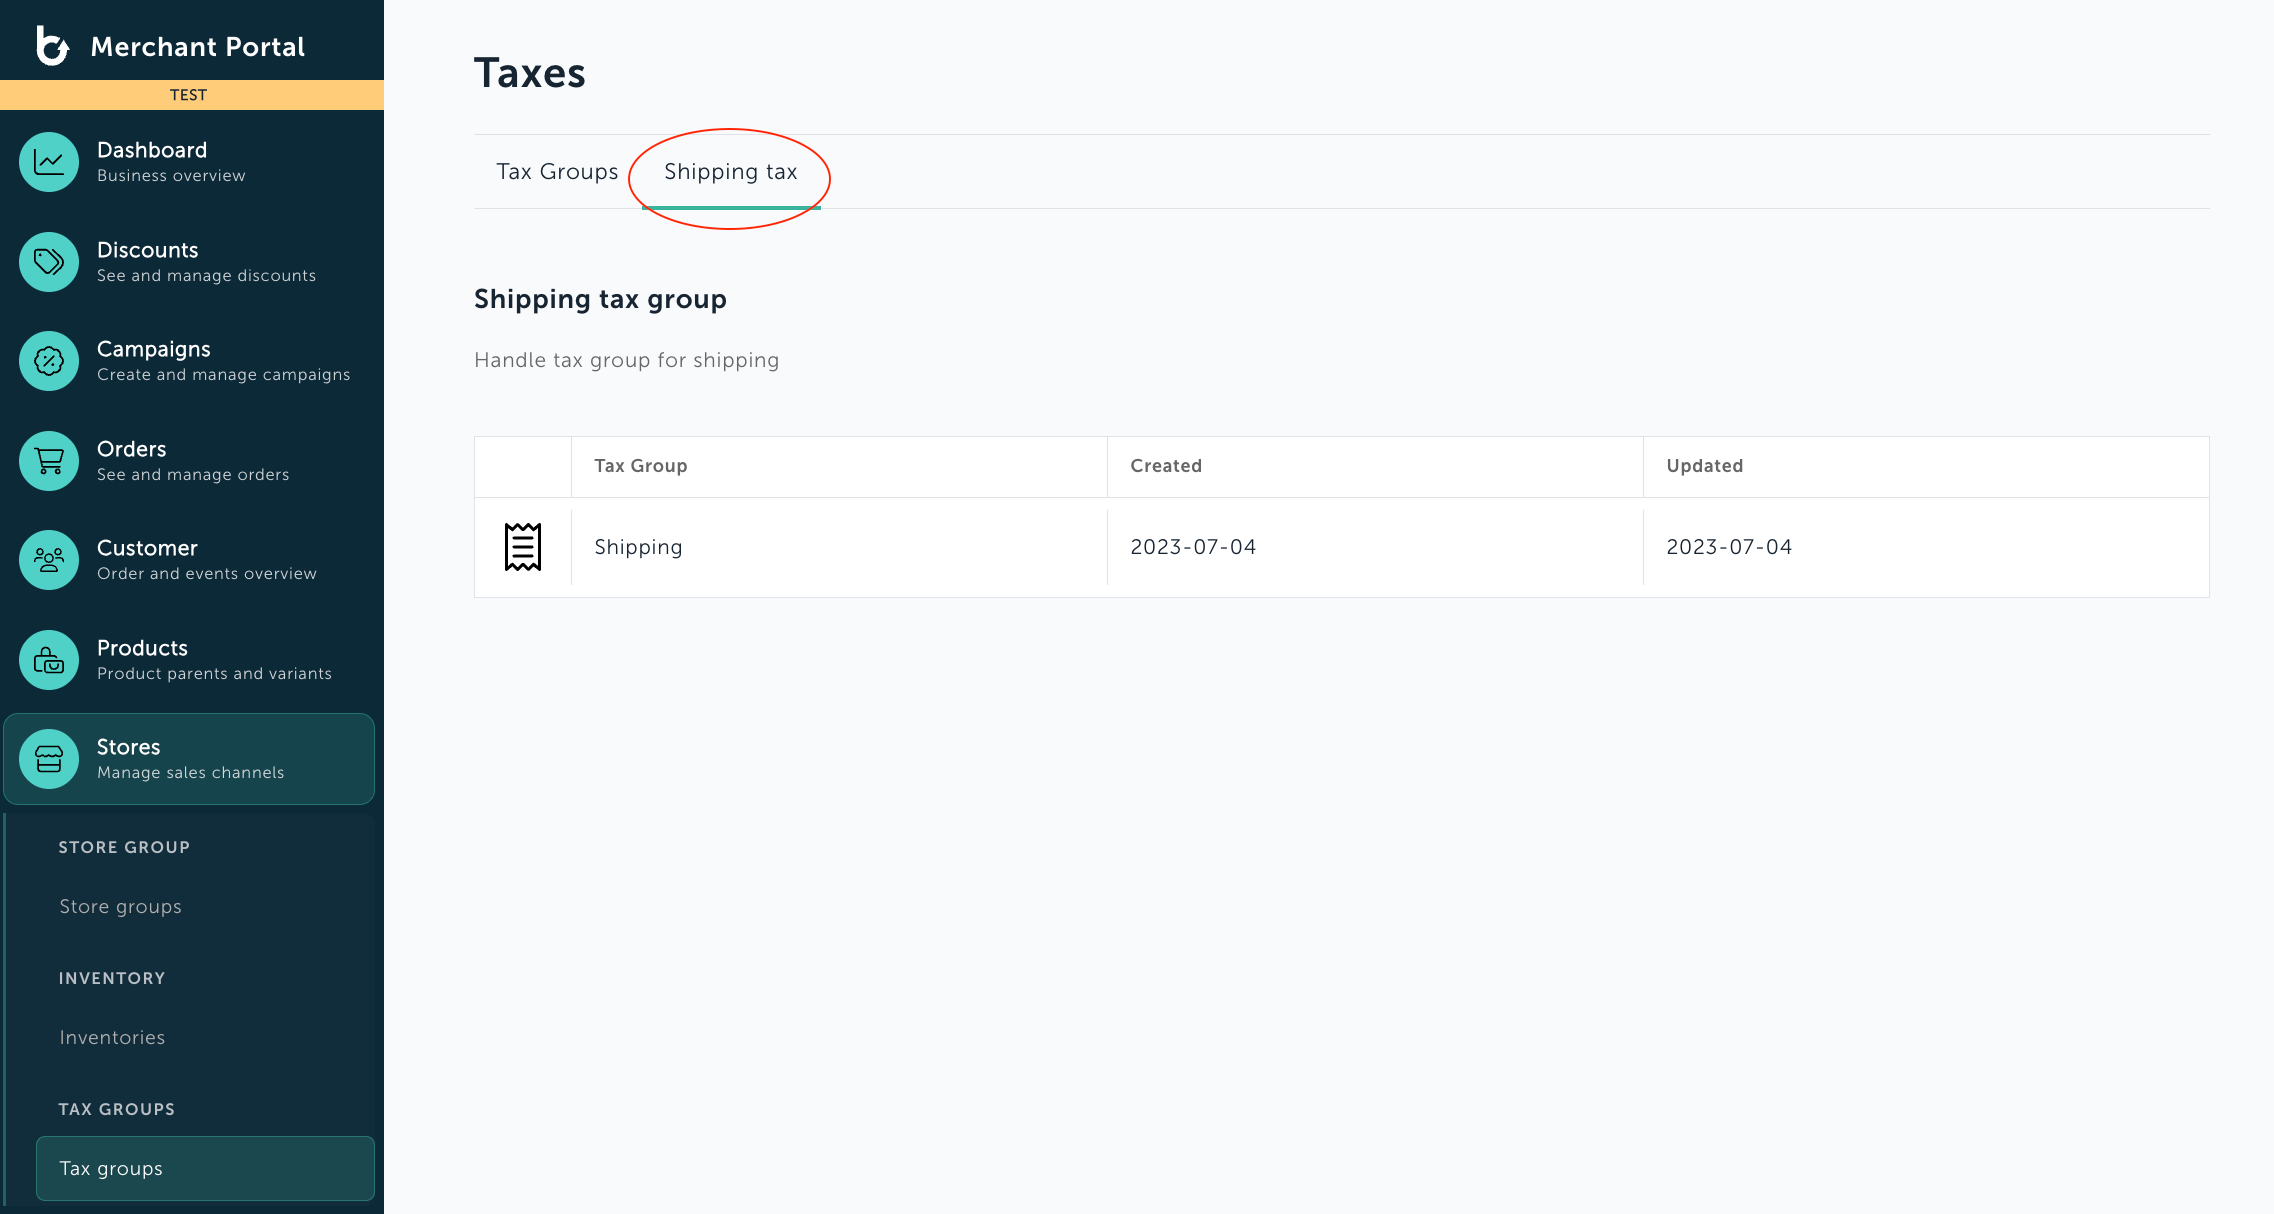The width and height of the screenshot is (2274, 1214).
Task: Click the Discounts tag icon
Action: [49, 262]
